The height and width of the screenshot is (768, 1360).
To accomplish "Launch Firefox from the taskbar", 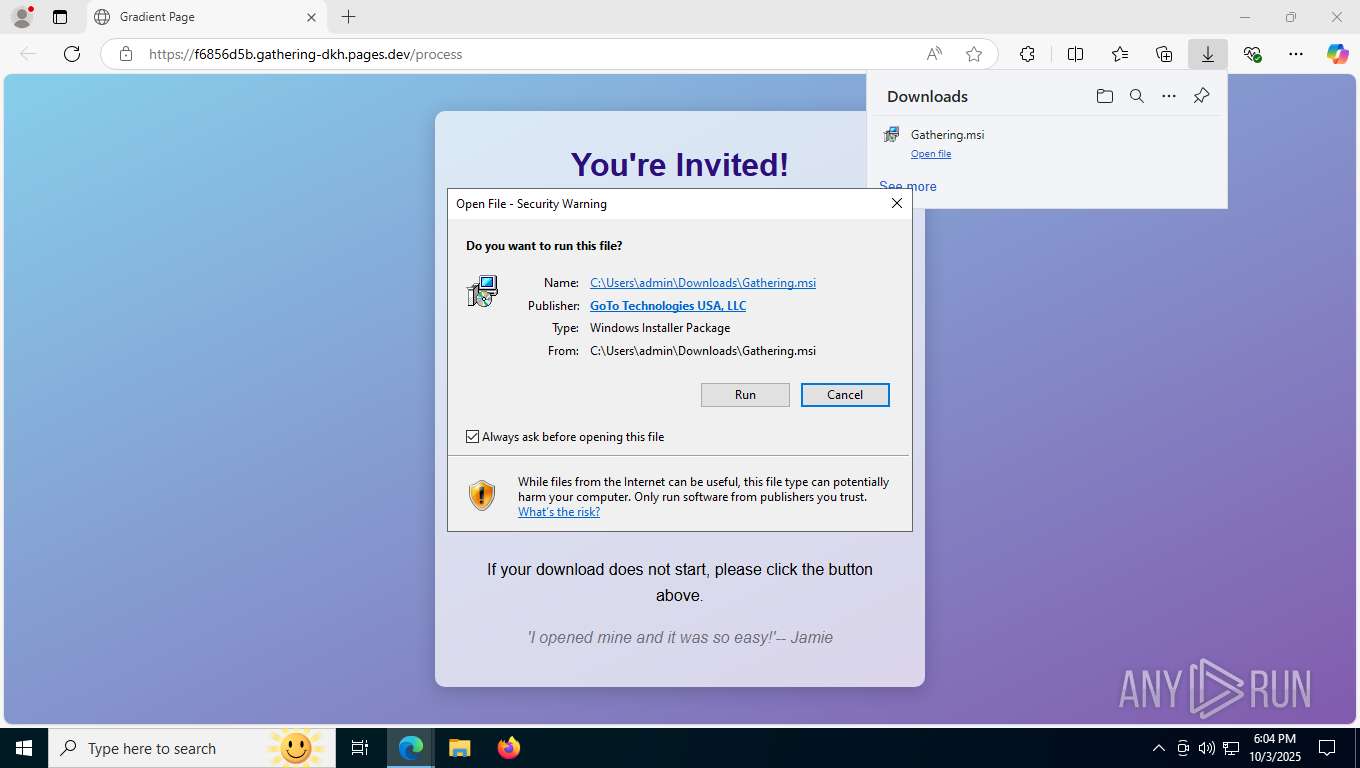I will click(509, 748).
